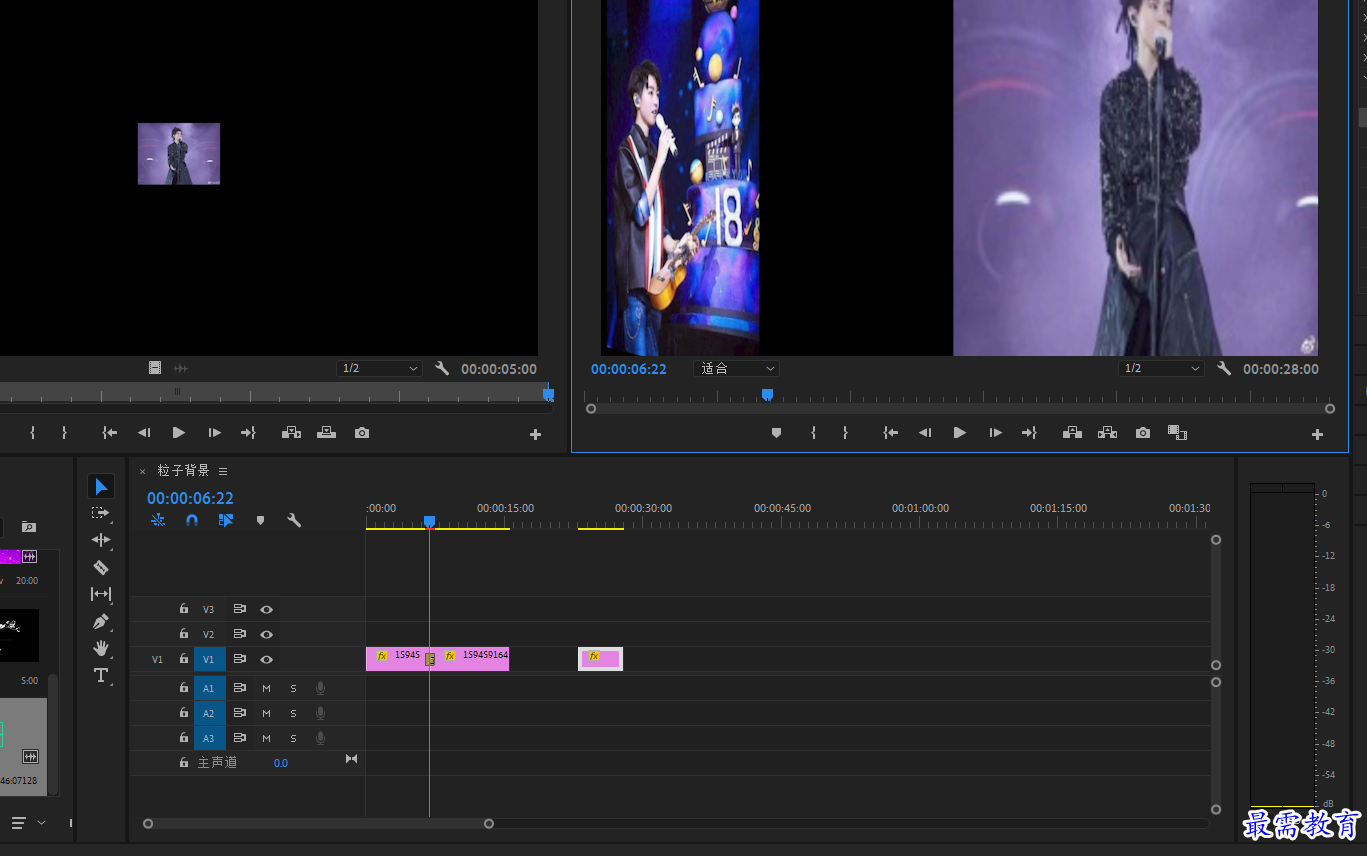
Task: Mark In point in Source monitor
Action: 32,433
